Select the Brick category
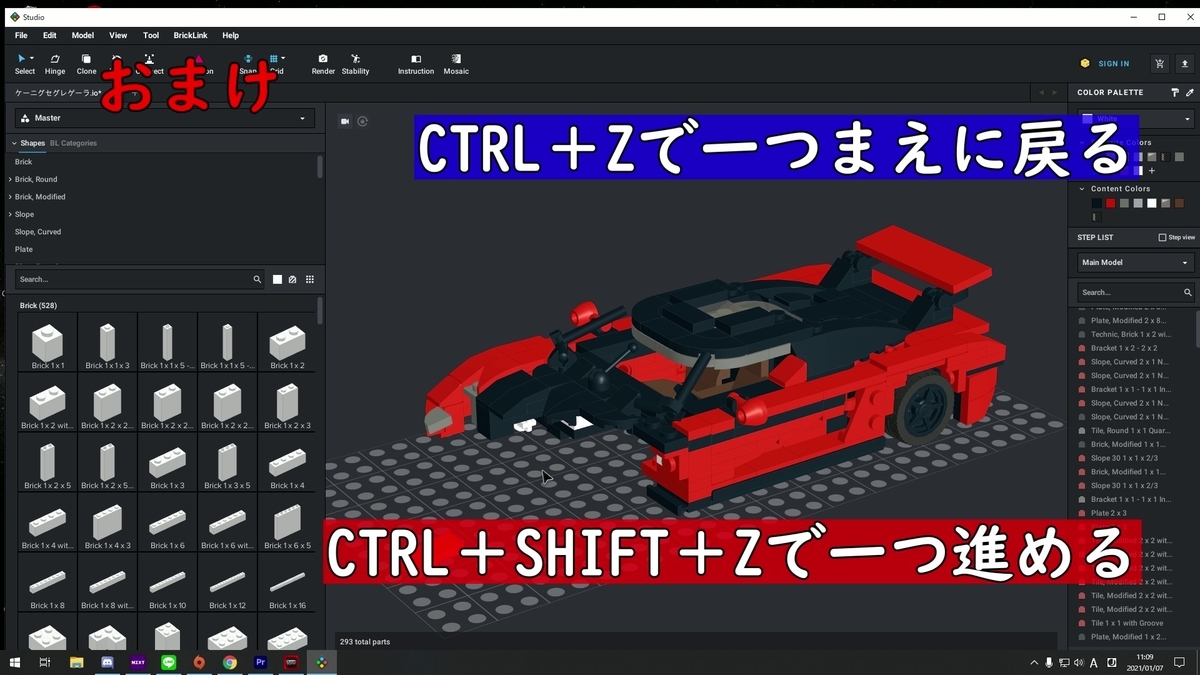 23,162
